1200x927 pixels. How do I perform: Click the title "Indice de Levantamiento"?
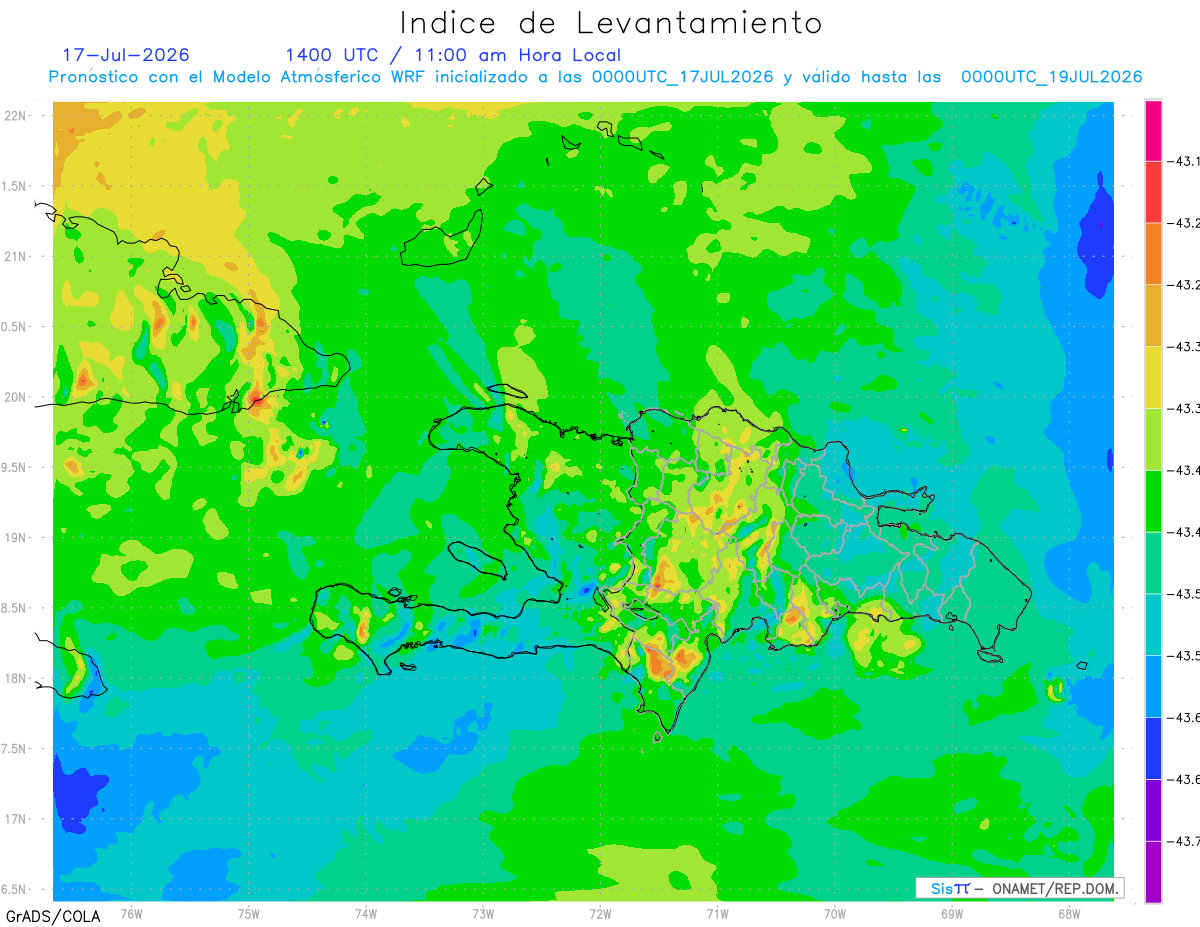click(611, 23)
